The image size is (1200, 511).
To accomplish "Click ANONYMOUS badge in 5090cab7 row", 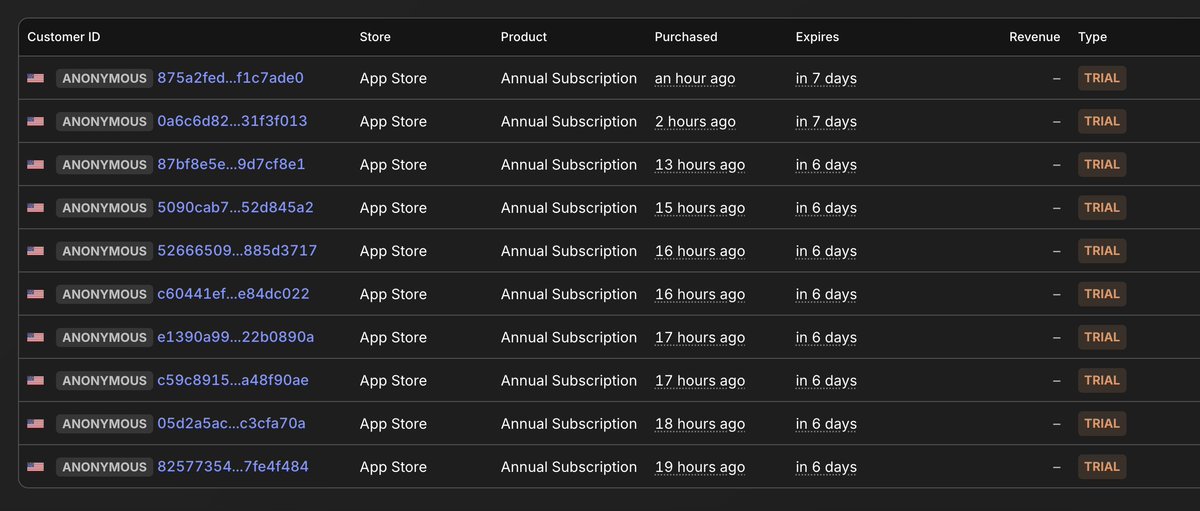I will [x=104, y=207].
